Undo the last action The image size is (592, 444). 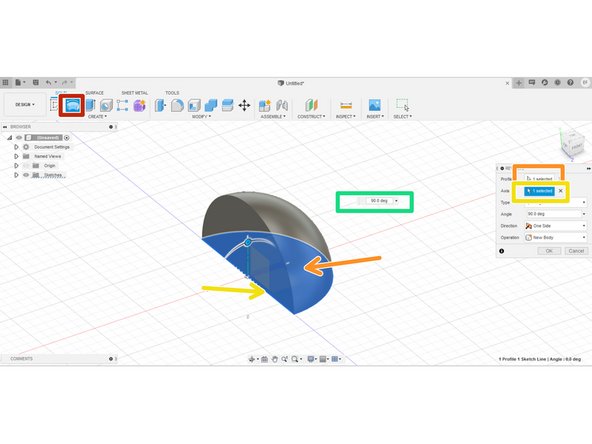click(x=48, y=82)
